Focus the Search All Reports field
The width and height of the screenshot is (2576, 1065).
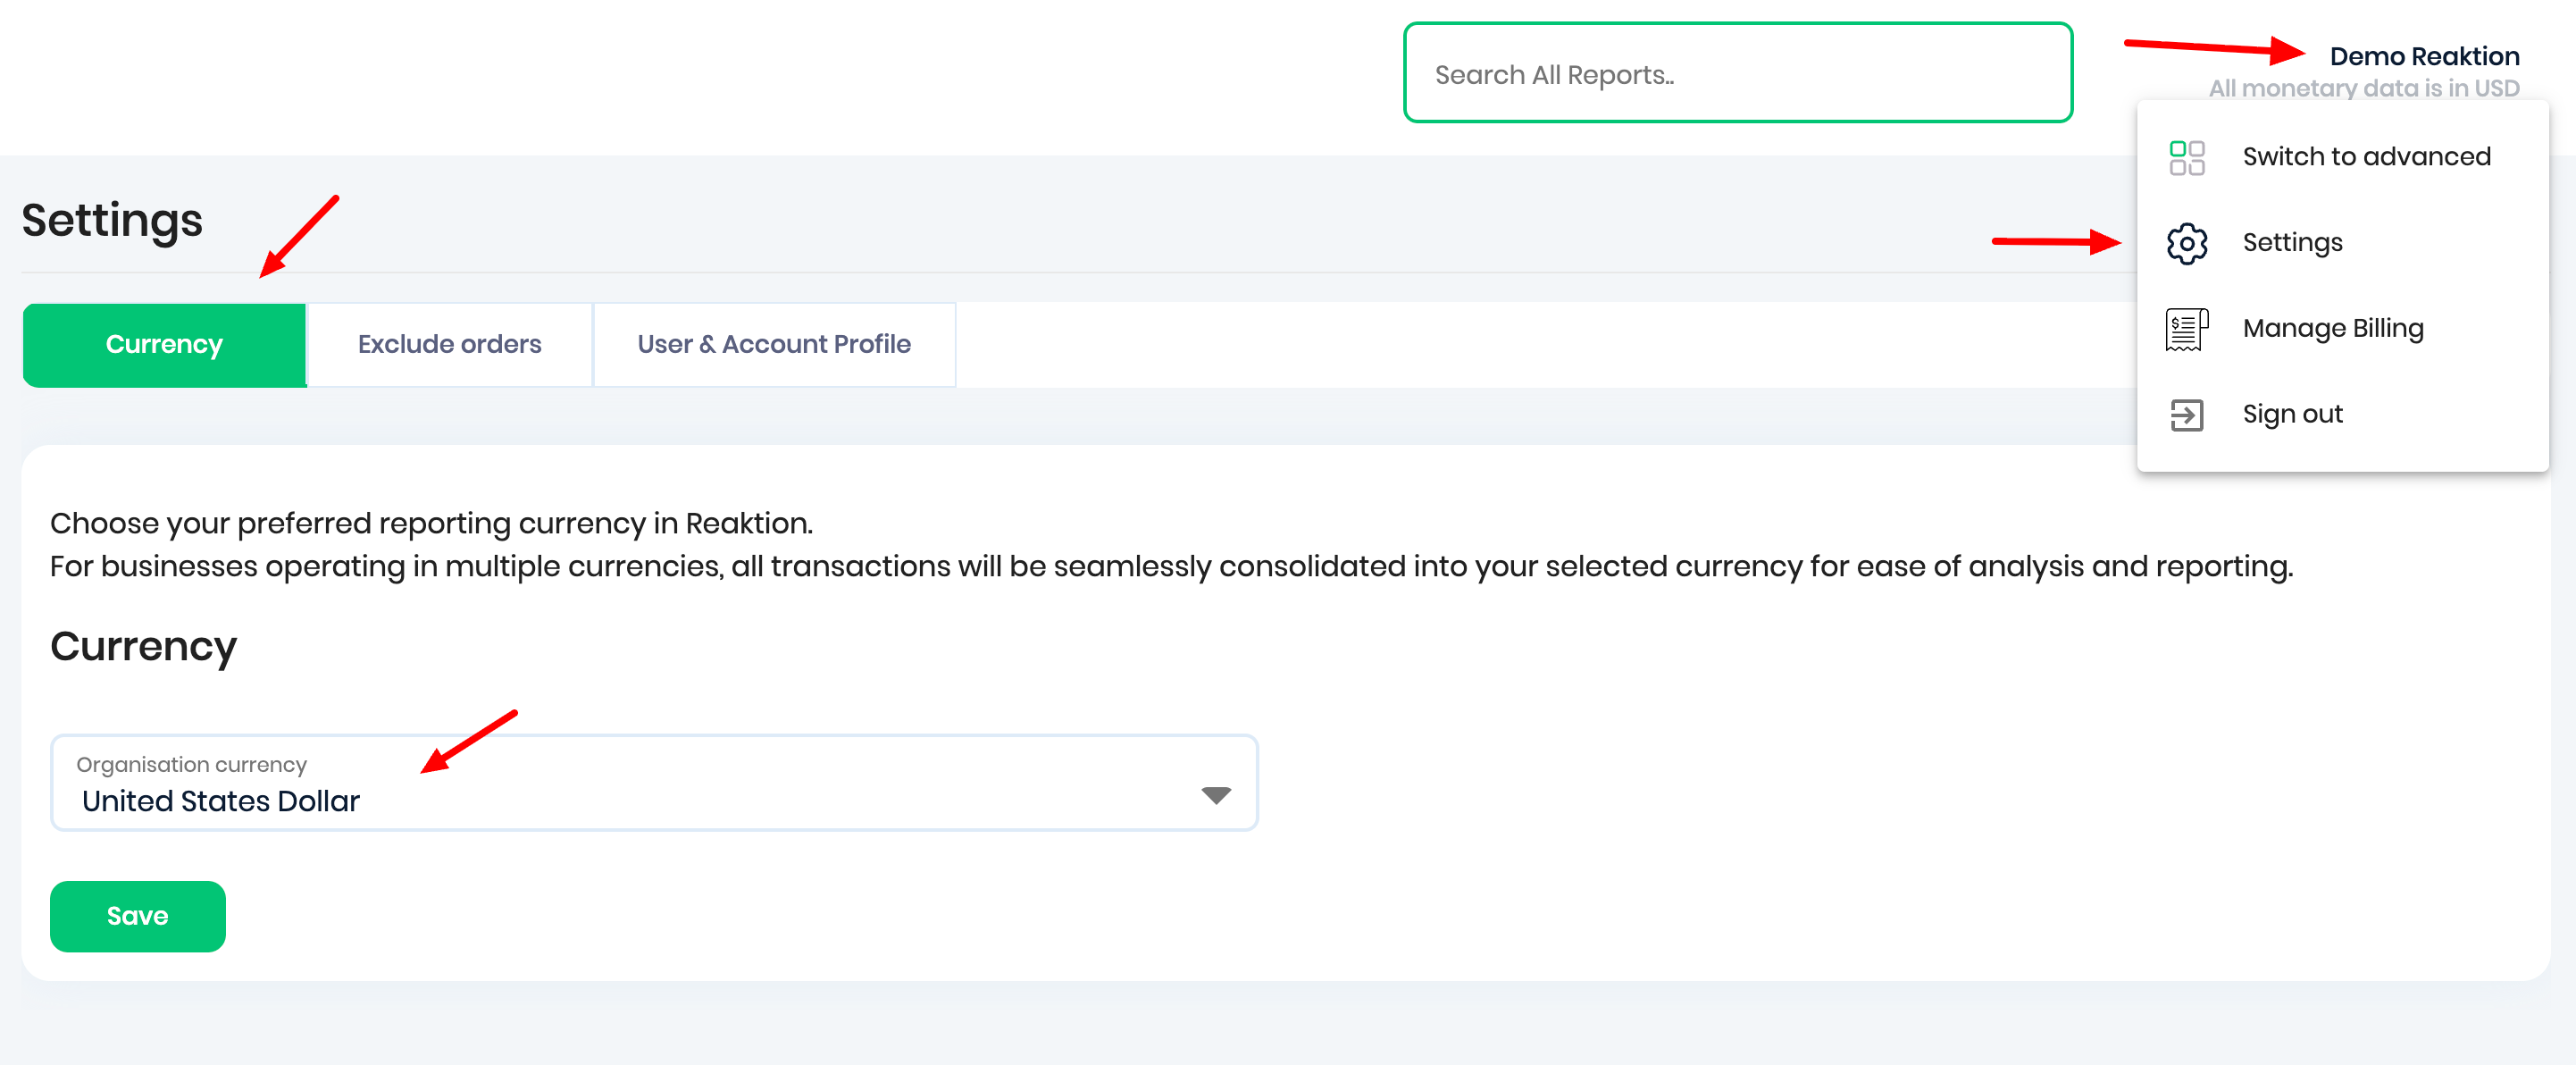tap(1737, 74)
